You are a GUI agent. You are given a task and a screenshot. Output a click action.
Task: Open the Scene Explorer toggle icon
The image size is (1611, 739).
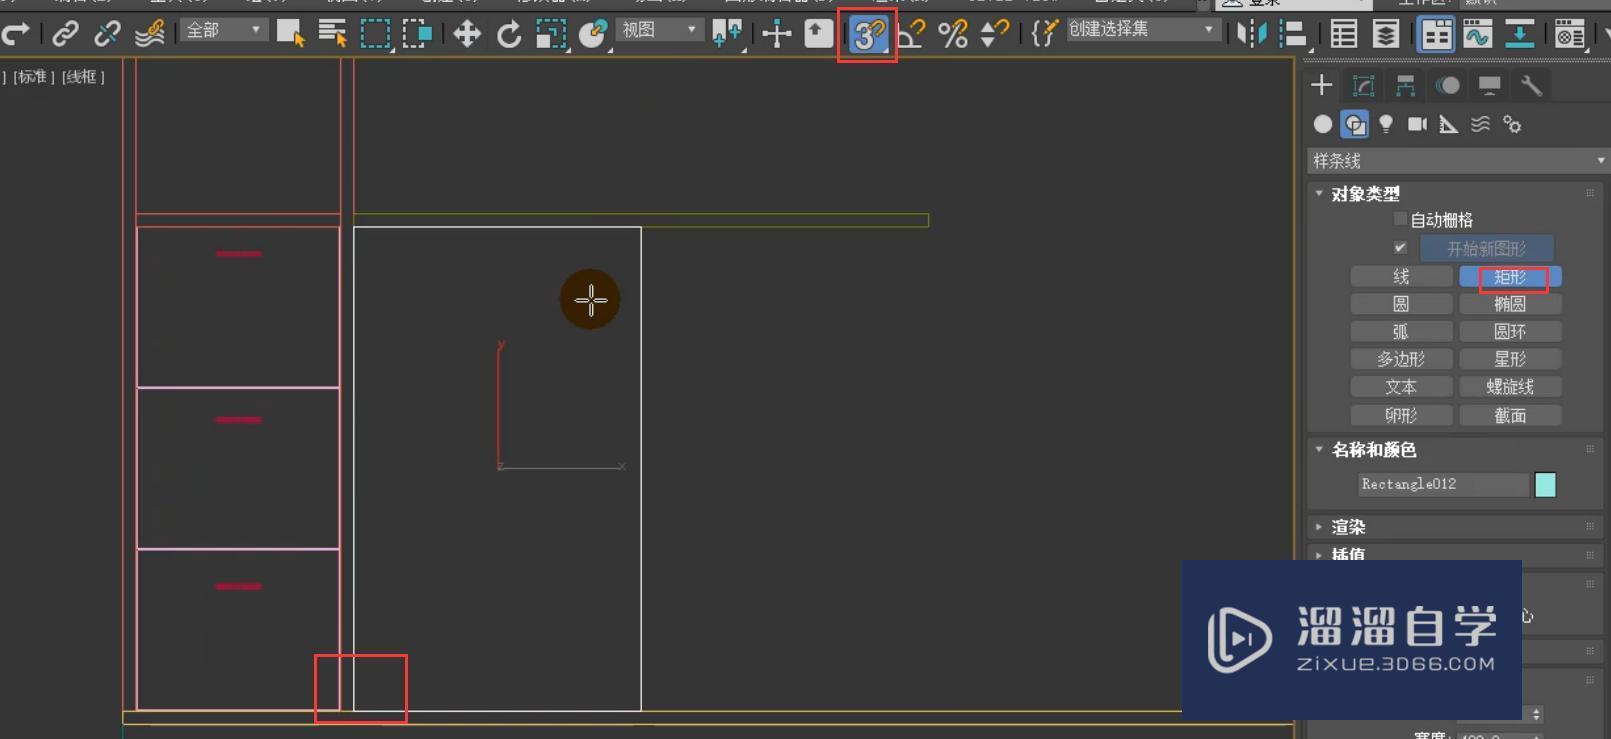click(x=1344, y=34)
